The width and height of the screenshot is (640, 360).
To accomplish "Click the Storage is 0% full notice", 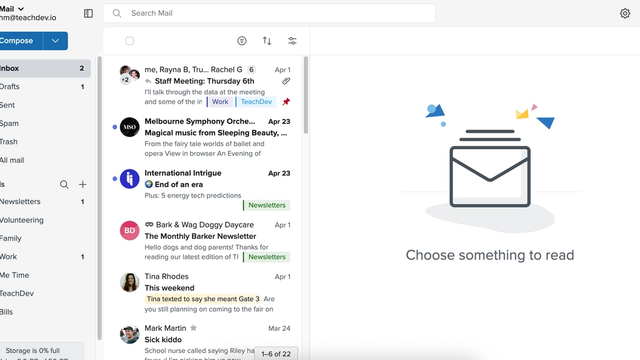I will (33, 351).
